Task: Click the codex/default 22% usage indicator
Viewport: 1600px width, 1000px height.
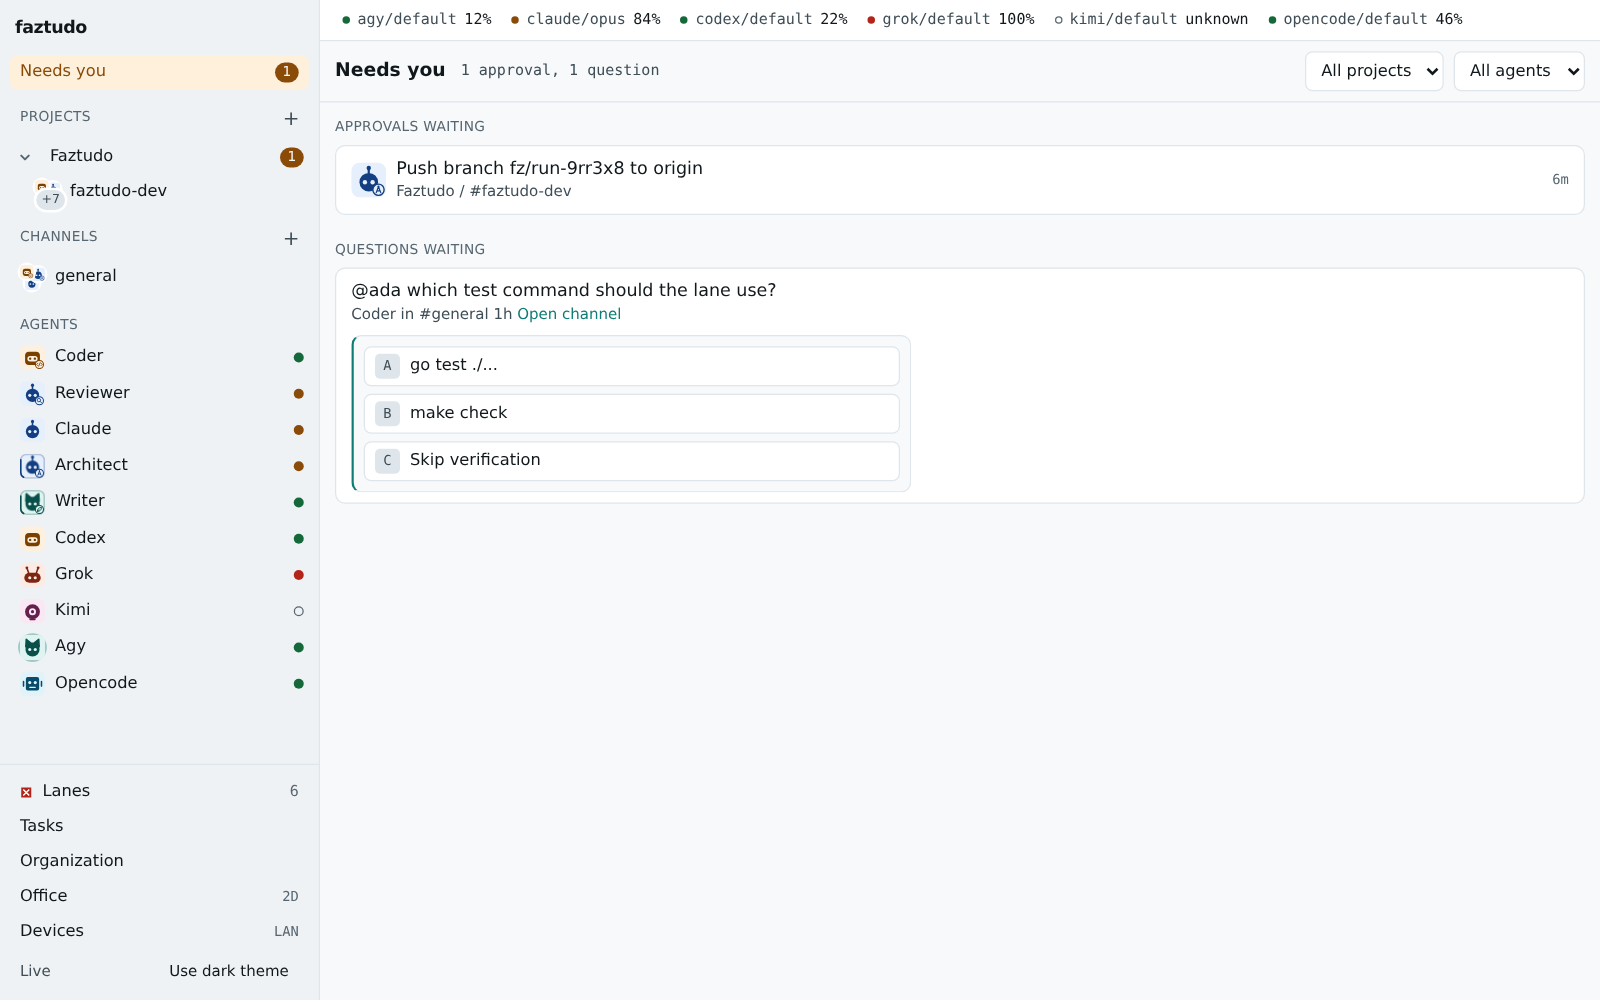Action: coord(764,19)
